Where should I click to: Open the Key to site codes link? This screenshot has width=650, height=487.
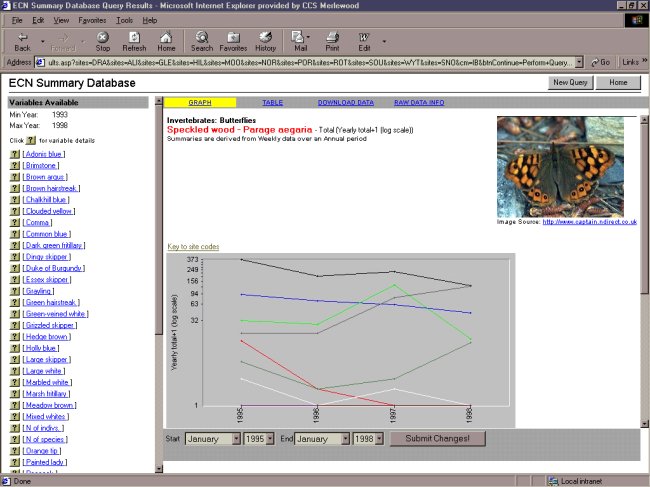pos(193,246)
